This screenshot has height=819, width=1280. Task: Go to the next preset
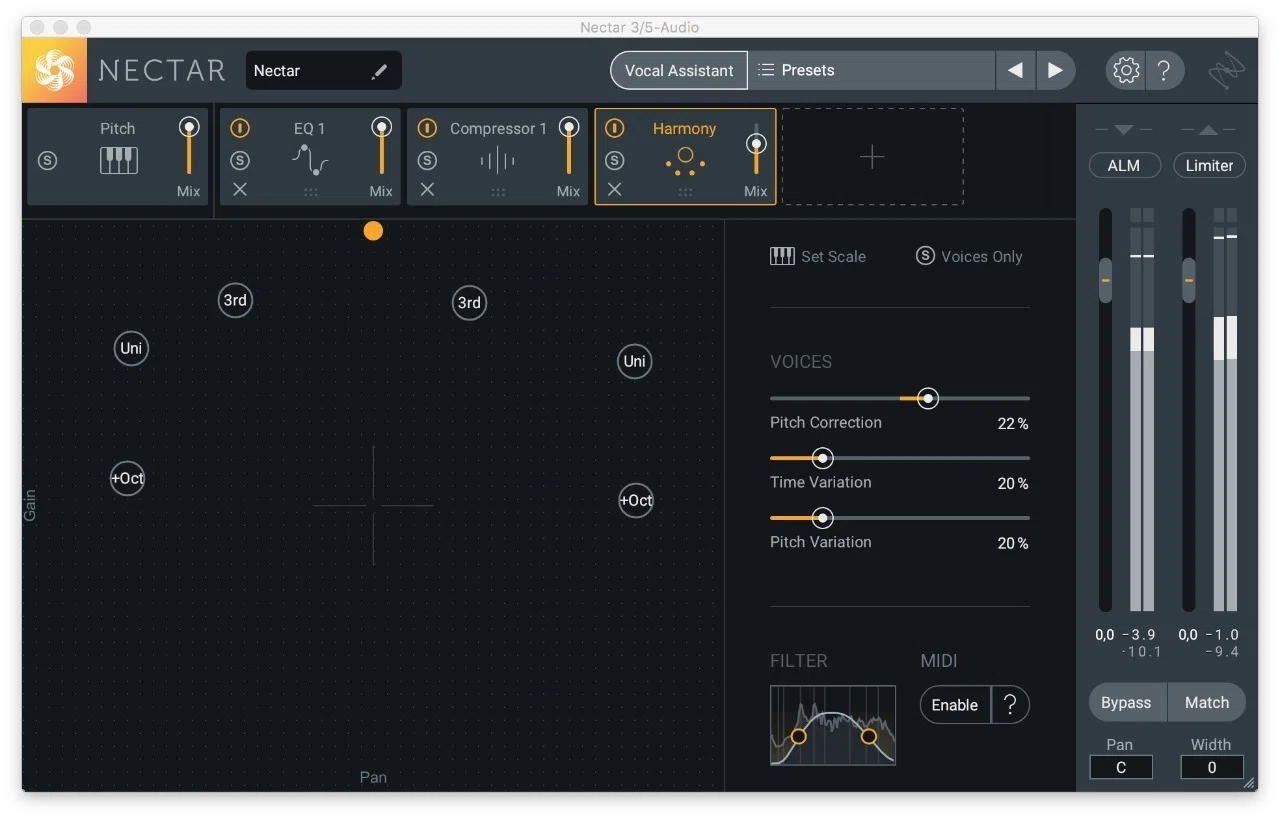coord(1055,71)
